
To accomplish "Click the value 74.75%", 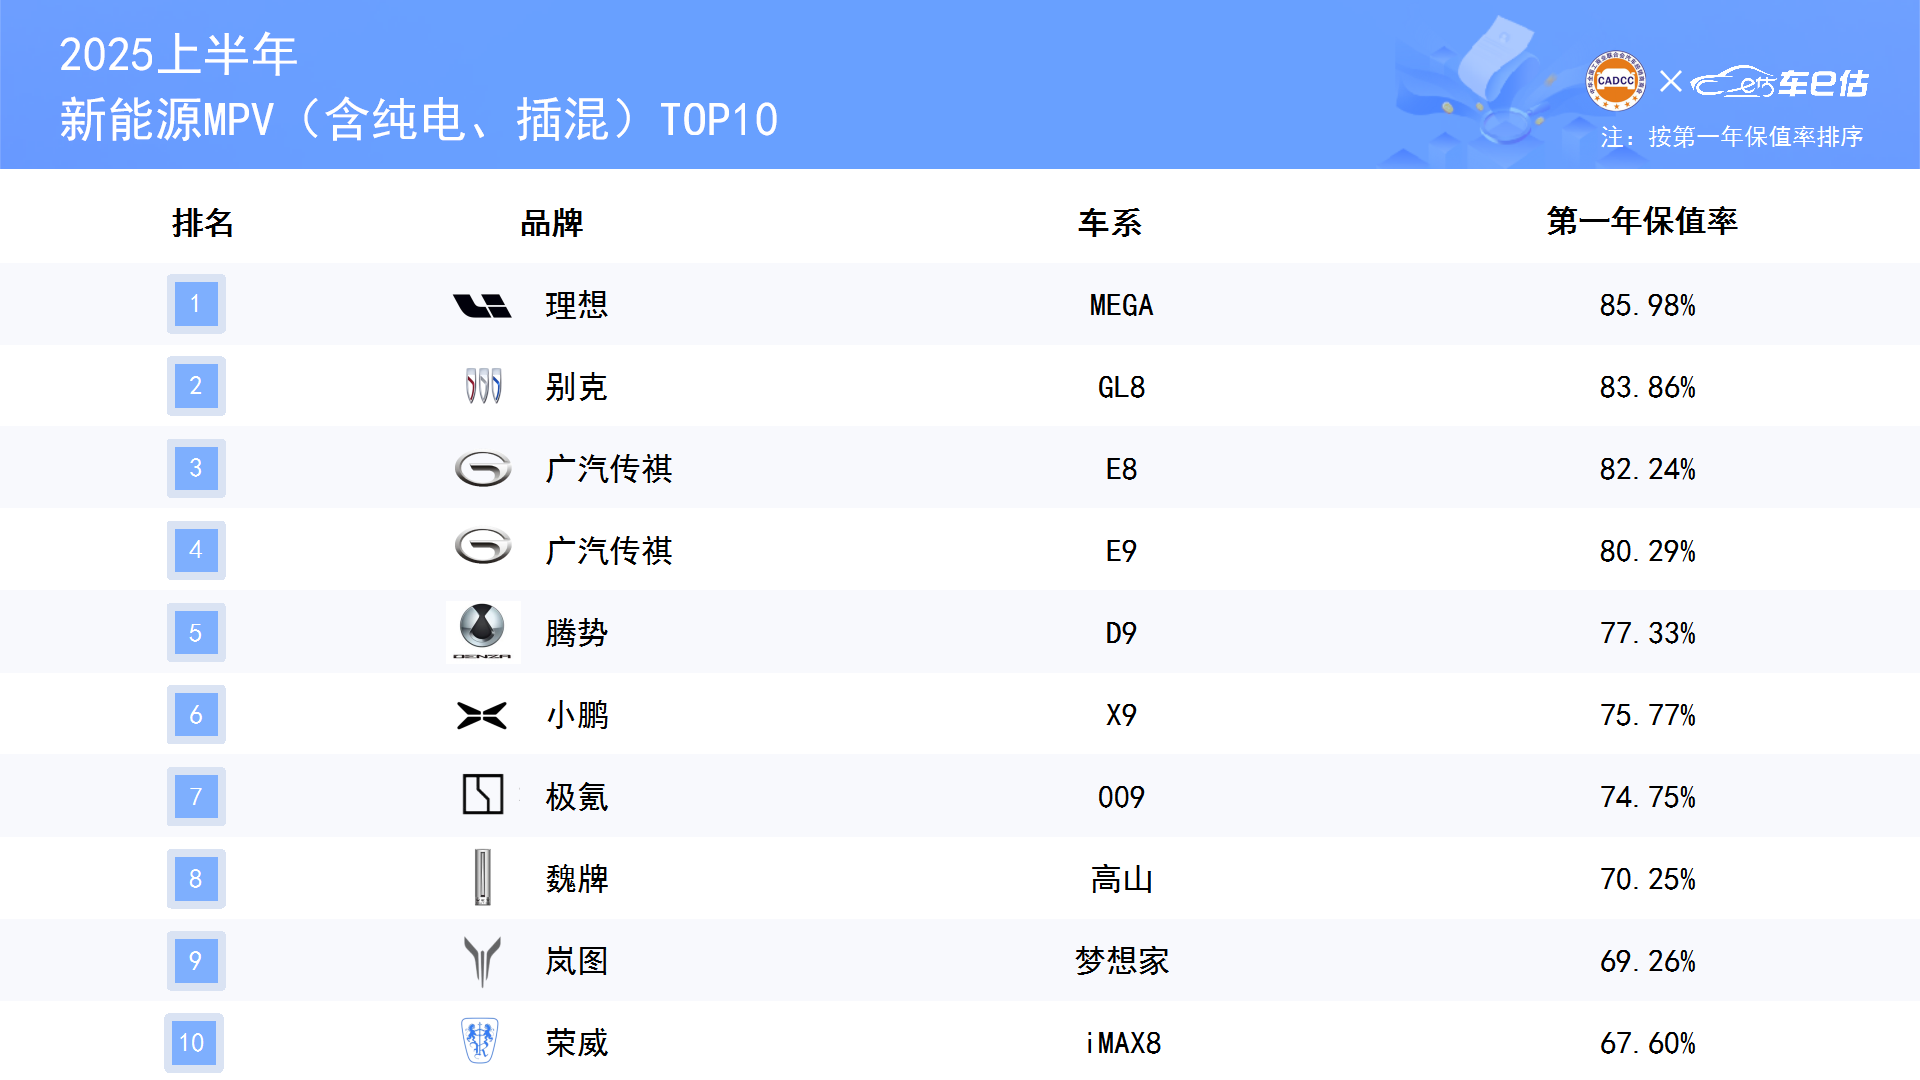I will tap(1647, 797).
